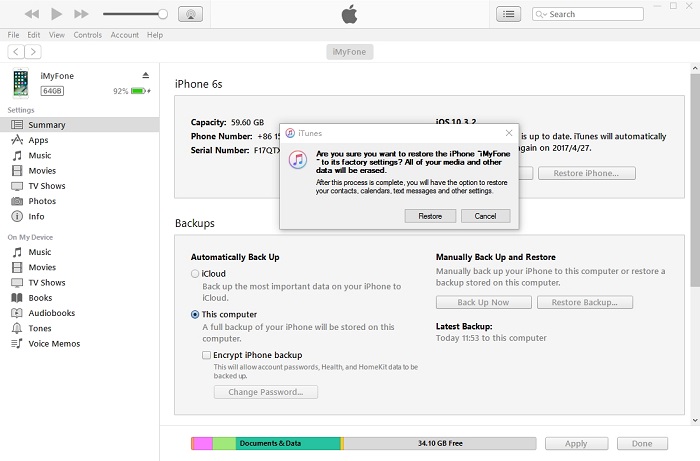This screenshot has width=700, height=461.
Task: Focus the Search input field
Action: coord(588,14)
